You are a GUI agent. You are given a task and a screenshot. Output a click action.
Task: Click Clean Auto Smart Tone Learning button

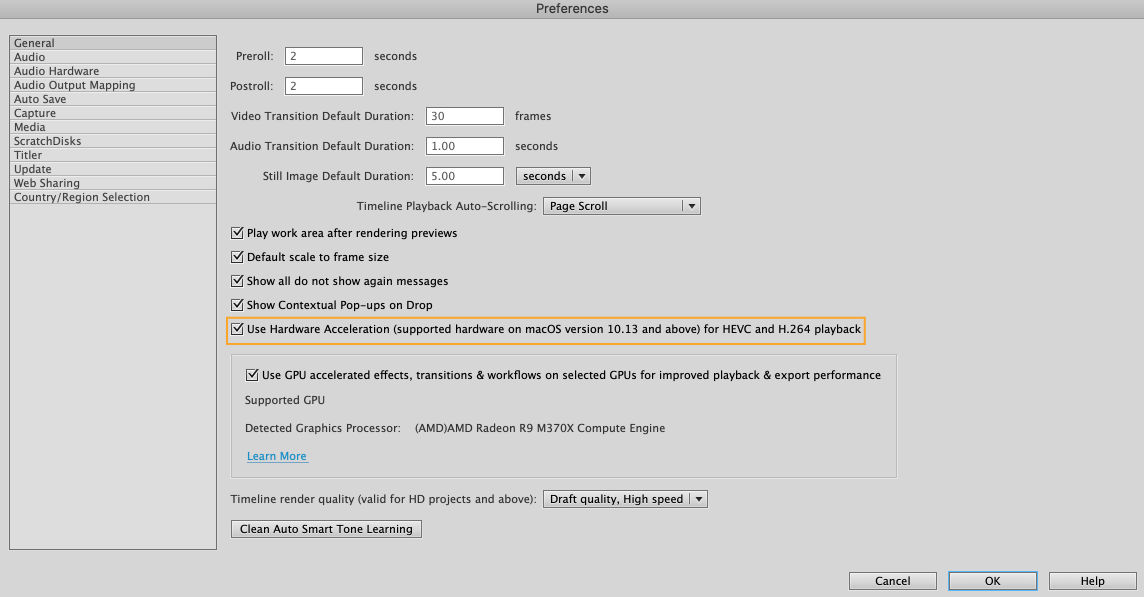[x=326, y=529]
